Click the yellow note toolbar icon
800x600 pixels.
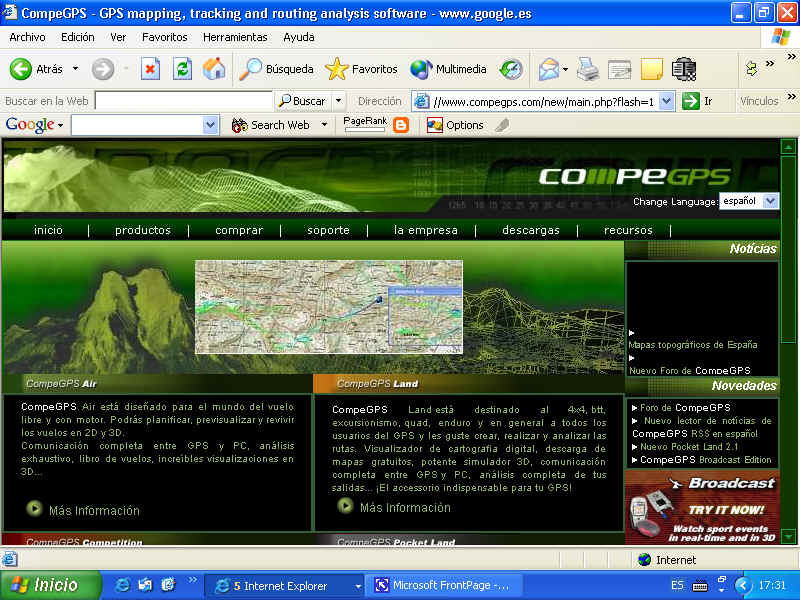tap(652, 69)
